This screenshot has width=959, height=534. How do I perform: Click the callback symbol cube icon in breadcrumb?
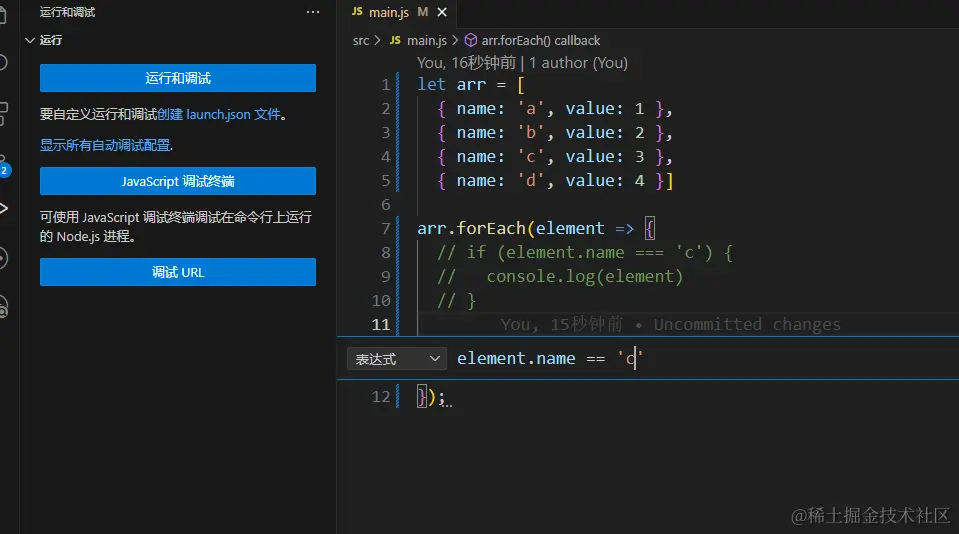pos(470,40)
